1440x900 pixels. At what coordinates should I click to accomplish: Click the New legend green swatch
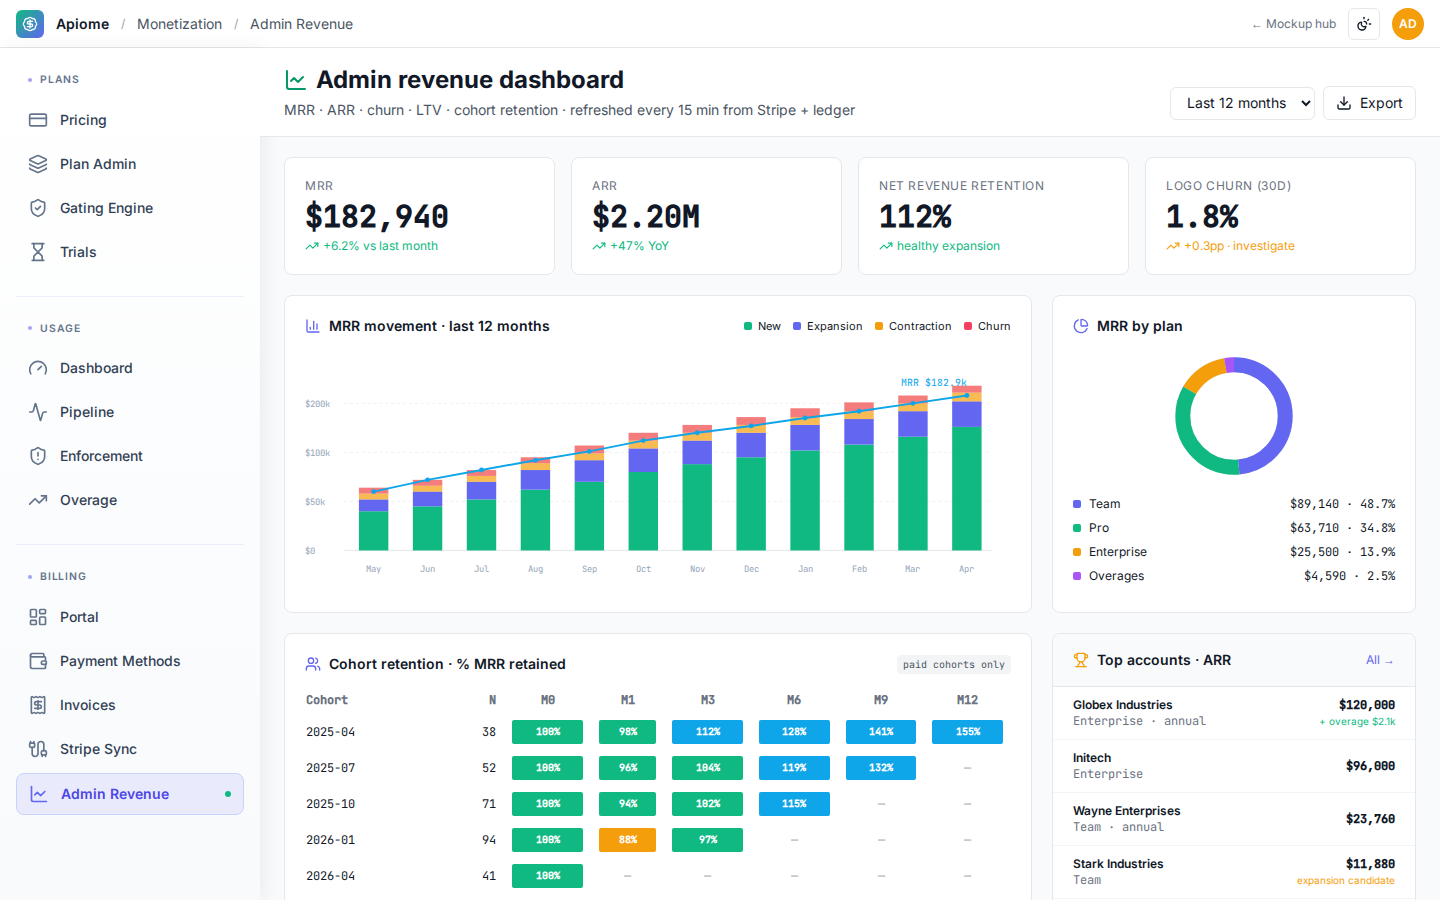(748, 326)
